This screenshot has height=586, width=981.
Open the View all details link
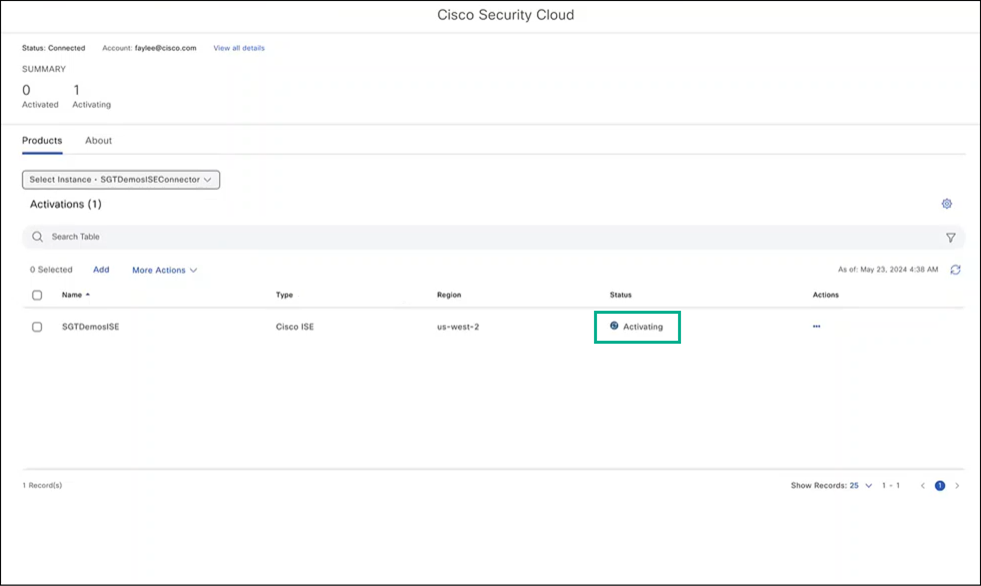pos(239,48)
